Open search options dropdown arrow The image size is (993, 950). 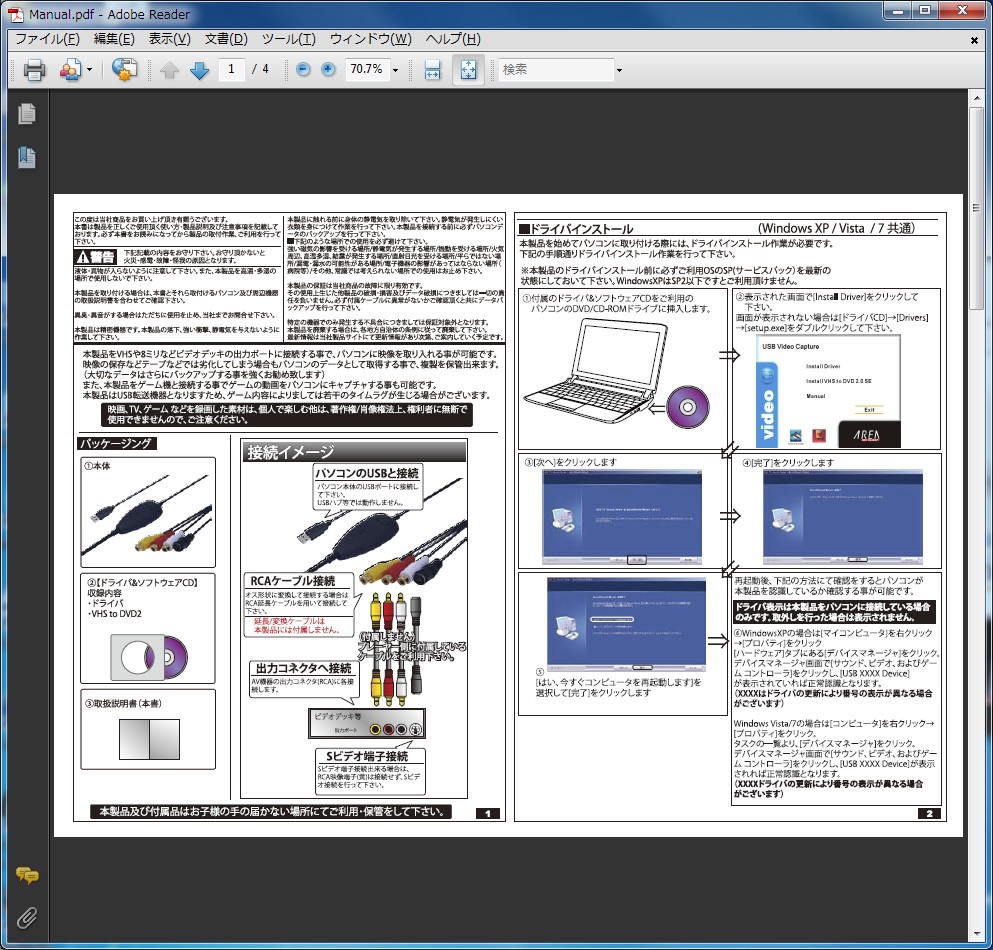pos(619,70)
